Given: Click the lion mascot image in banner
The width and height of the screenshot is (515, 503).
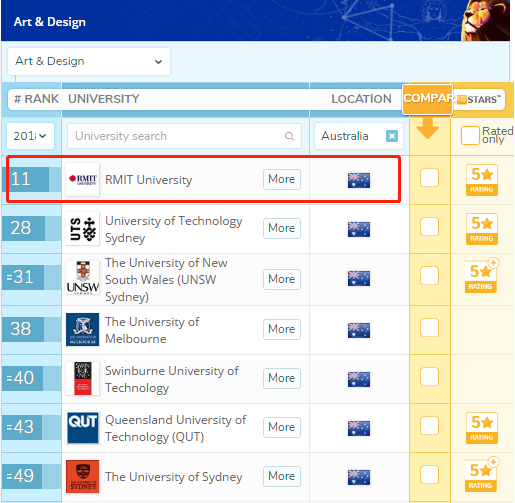Looking at the screenshot, I should coord(485,20).
